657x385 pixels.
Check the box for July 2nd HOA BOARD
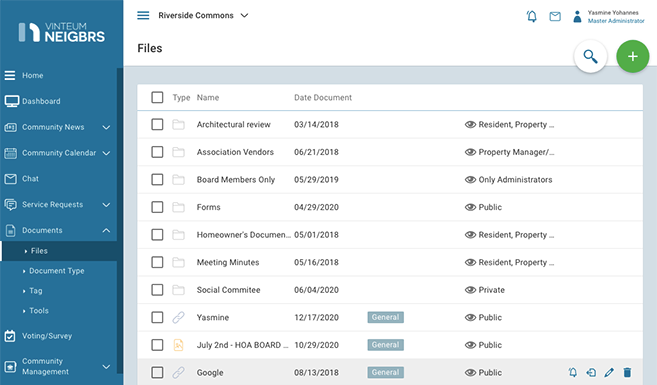[157, 345]
